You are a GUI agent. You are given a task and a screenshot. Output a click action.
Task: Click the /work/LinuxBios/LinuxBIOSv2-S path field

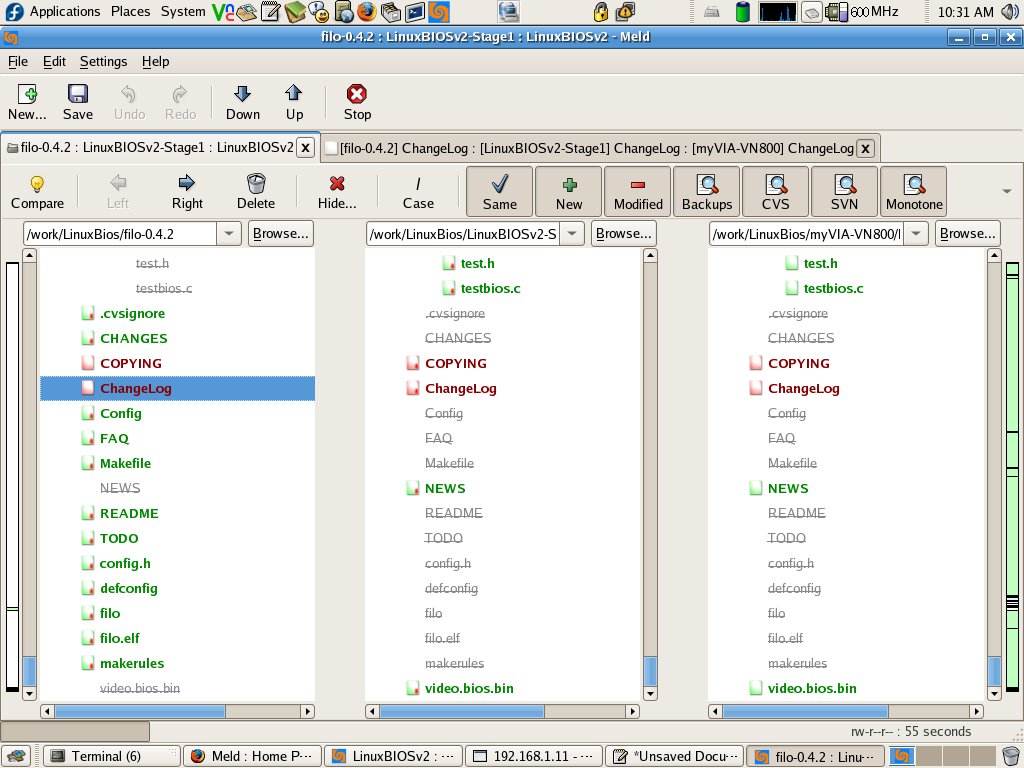[463, 234]
